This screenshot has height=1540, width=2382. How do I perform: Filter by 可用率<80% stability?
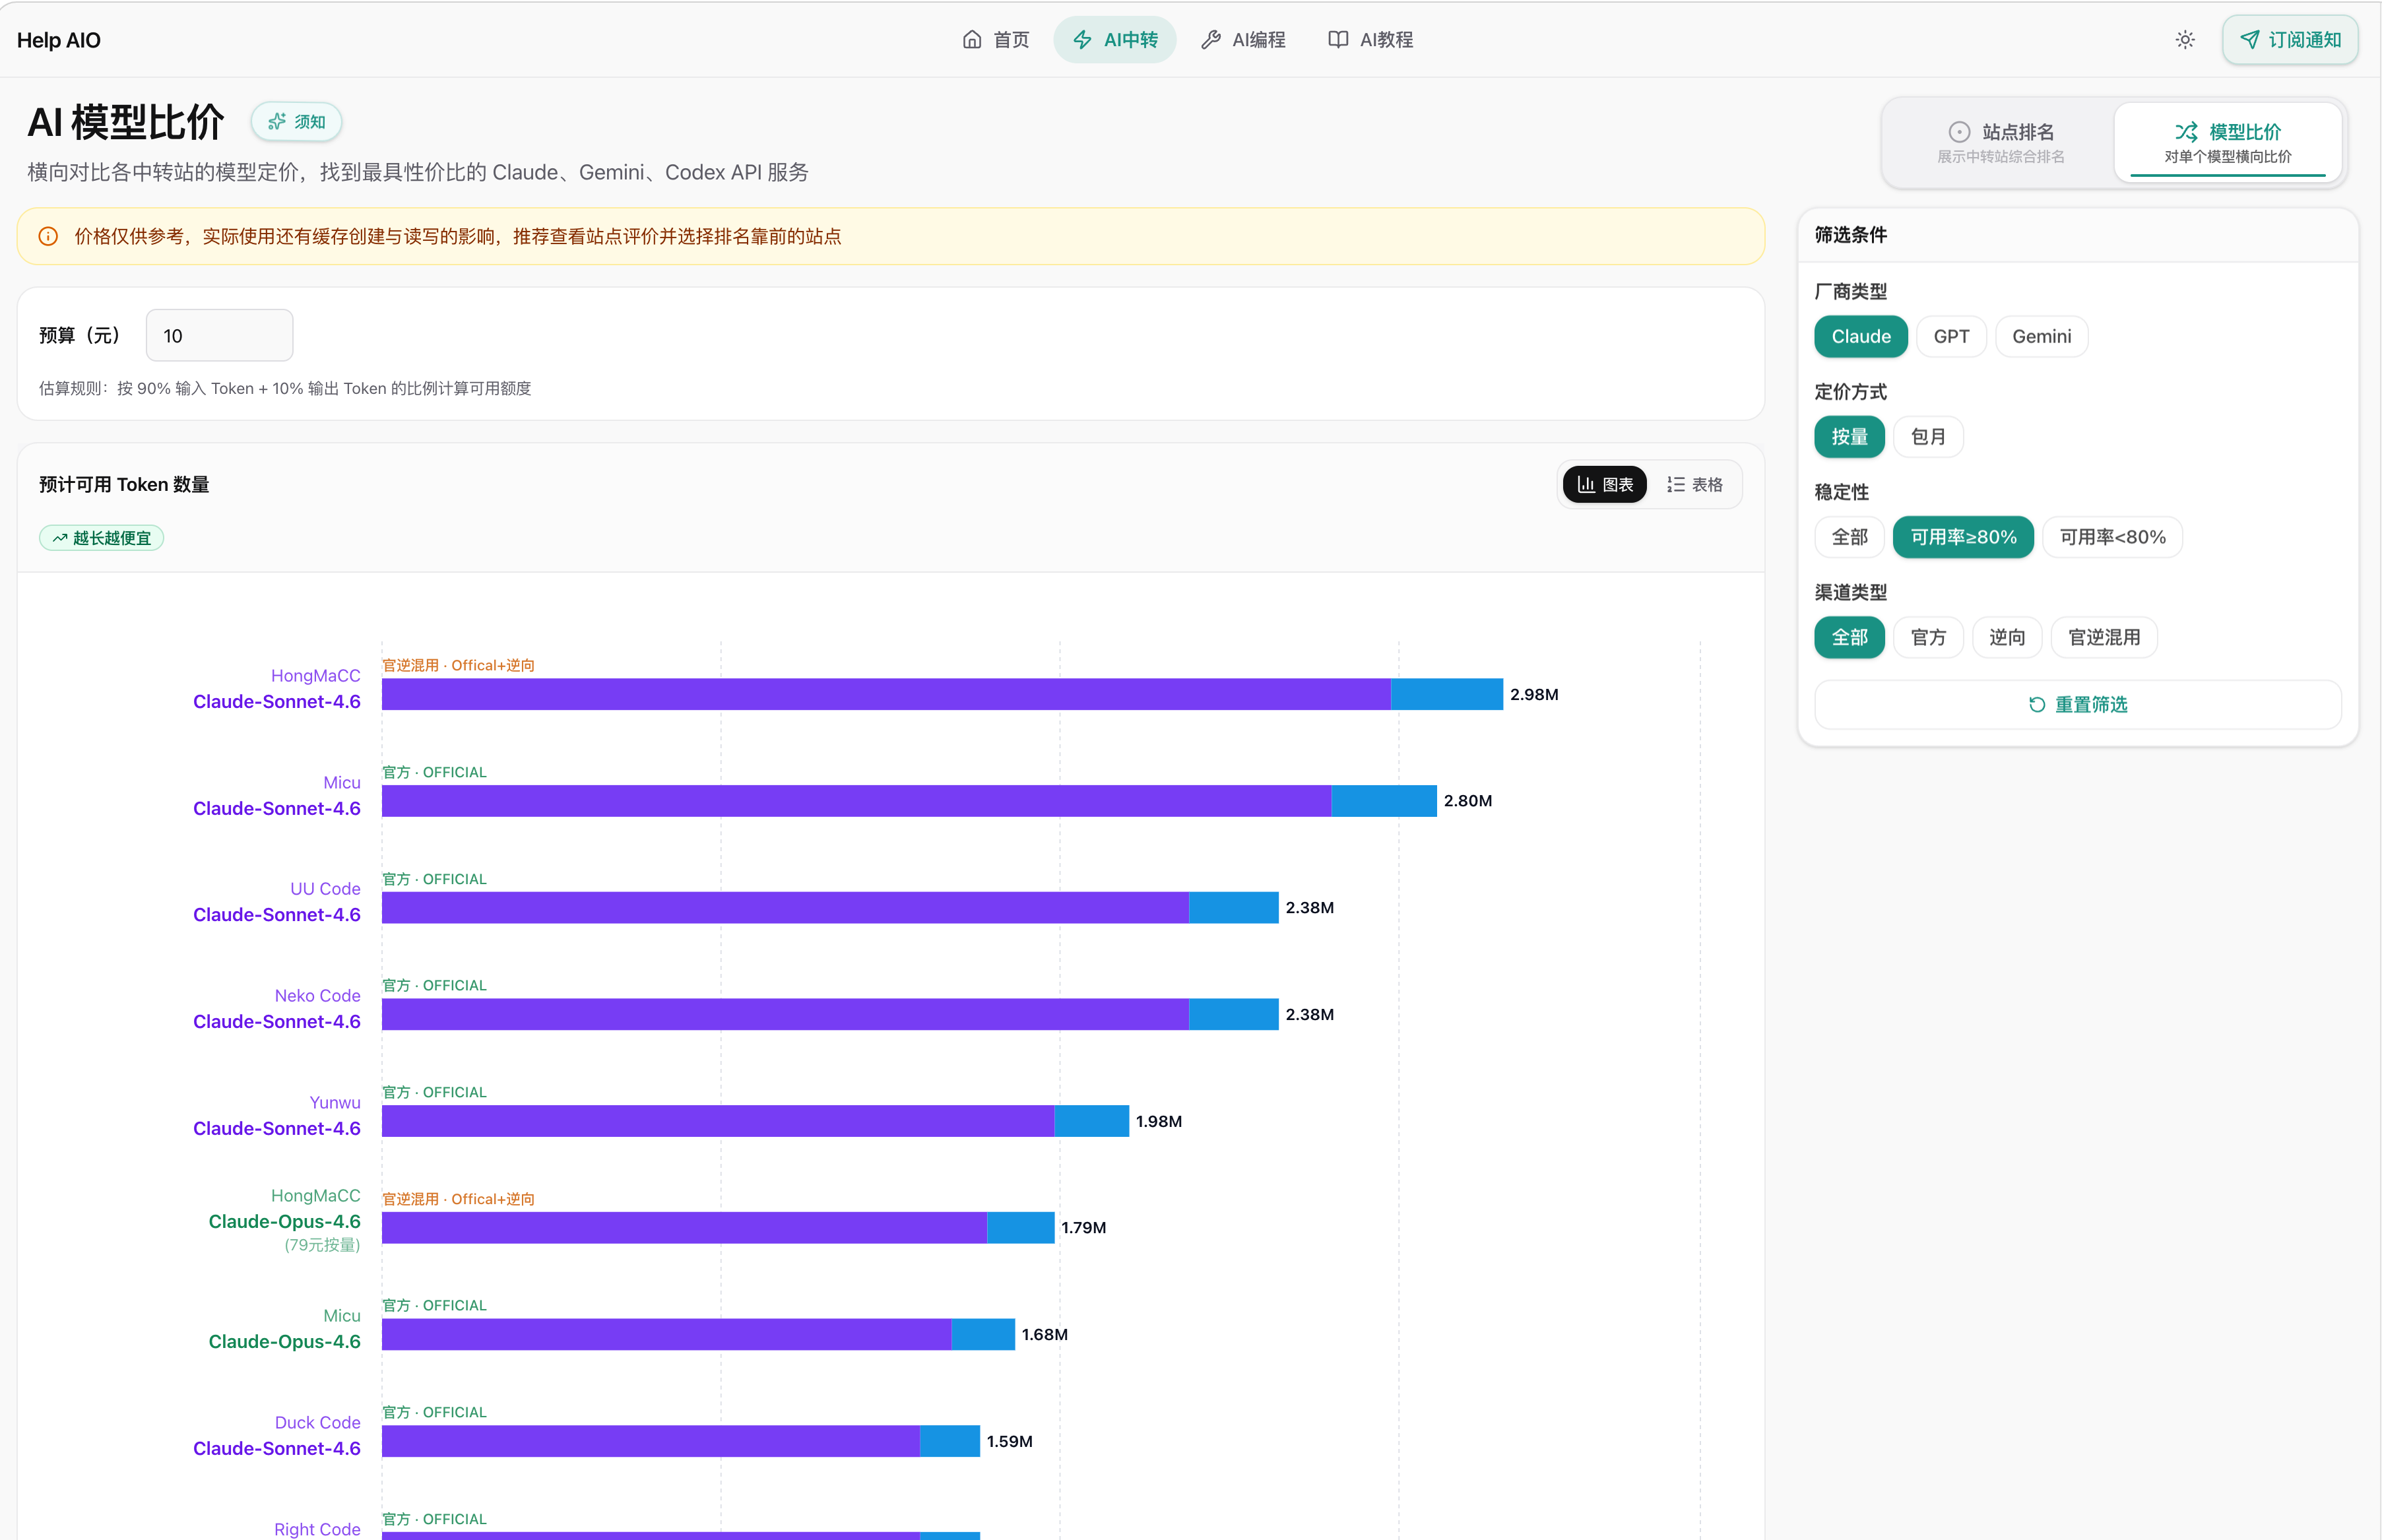[2111, 537]
